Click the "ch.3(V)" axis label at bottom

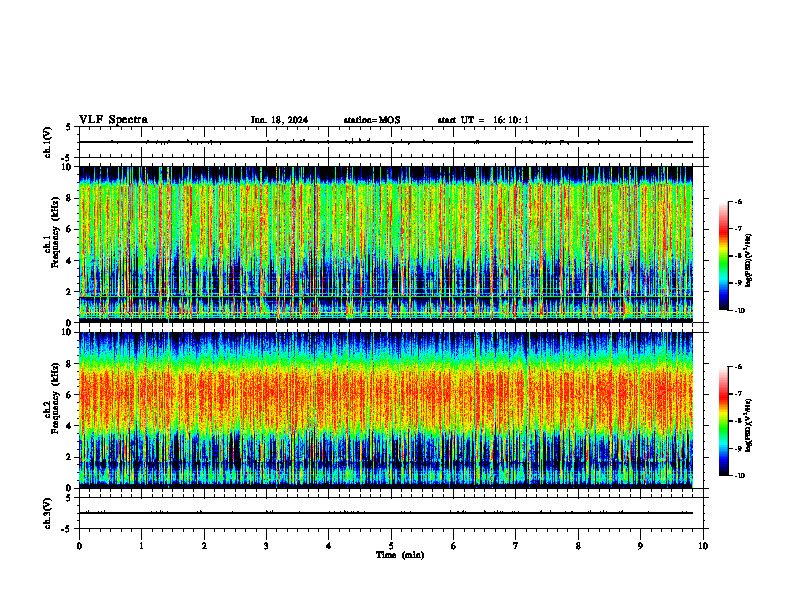[x=47, y=513]
